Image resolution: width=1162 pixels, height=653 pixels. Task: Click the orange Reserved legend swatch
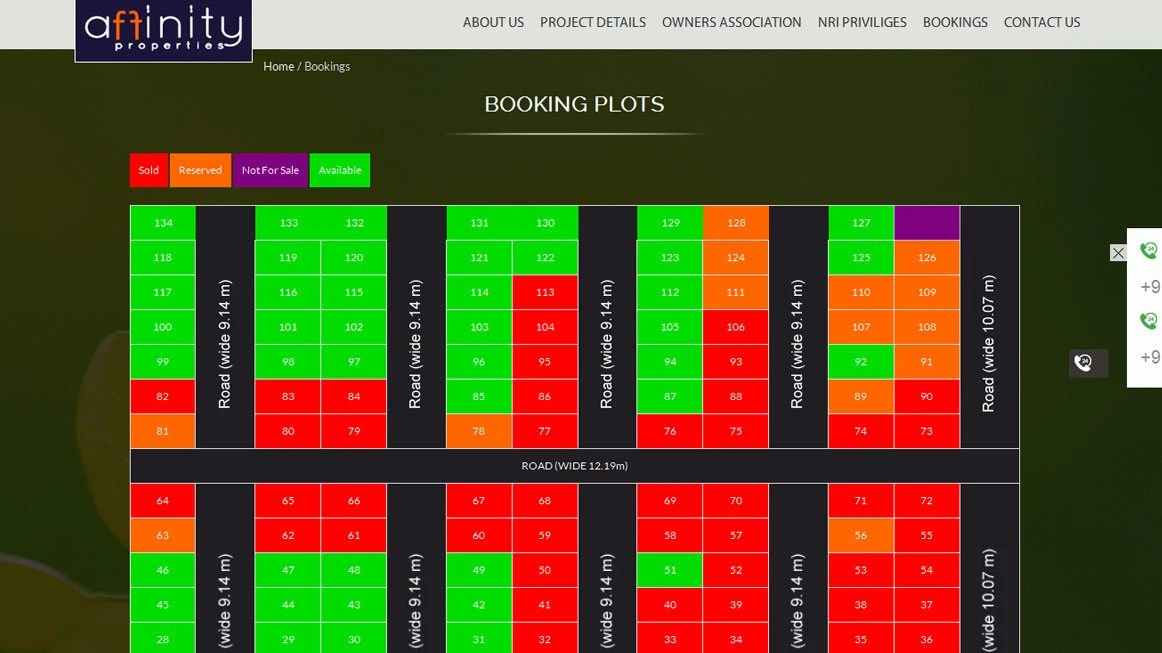[x=200, y=170]
